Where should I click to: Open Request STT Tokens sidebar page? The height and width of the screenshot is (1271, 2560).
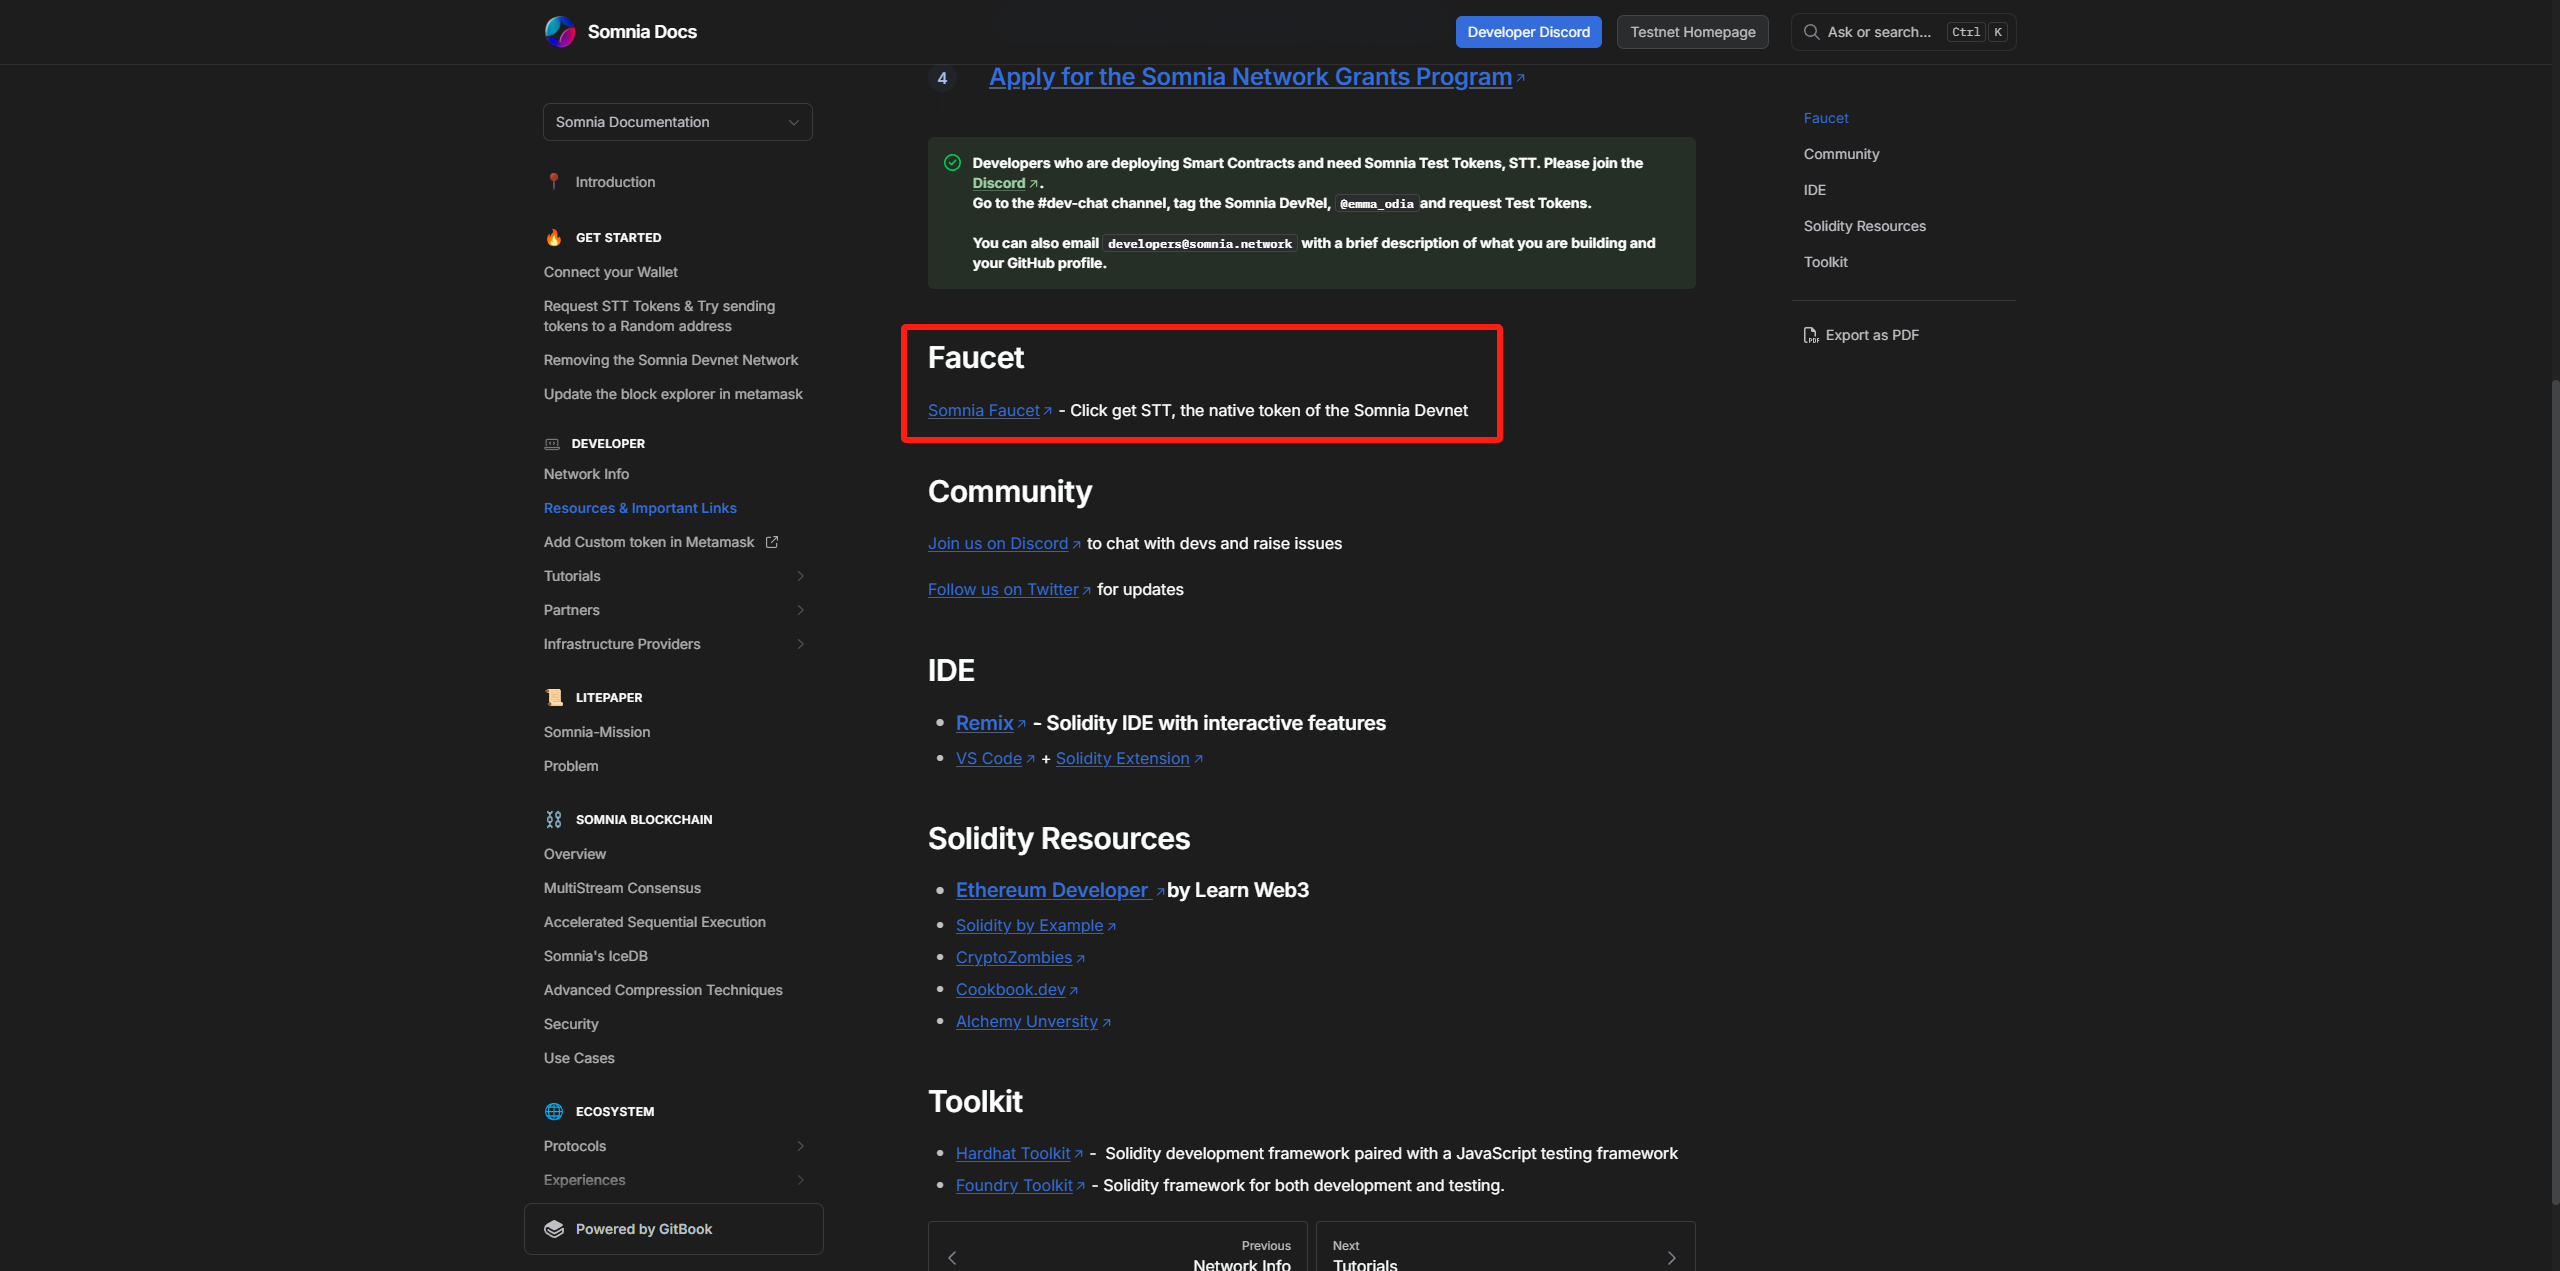tap(659, 316)
